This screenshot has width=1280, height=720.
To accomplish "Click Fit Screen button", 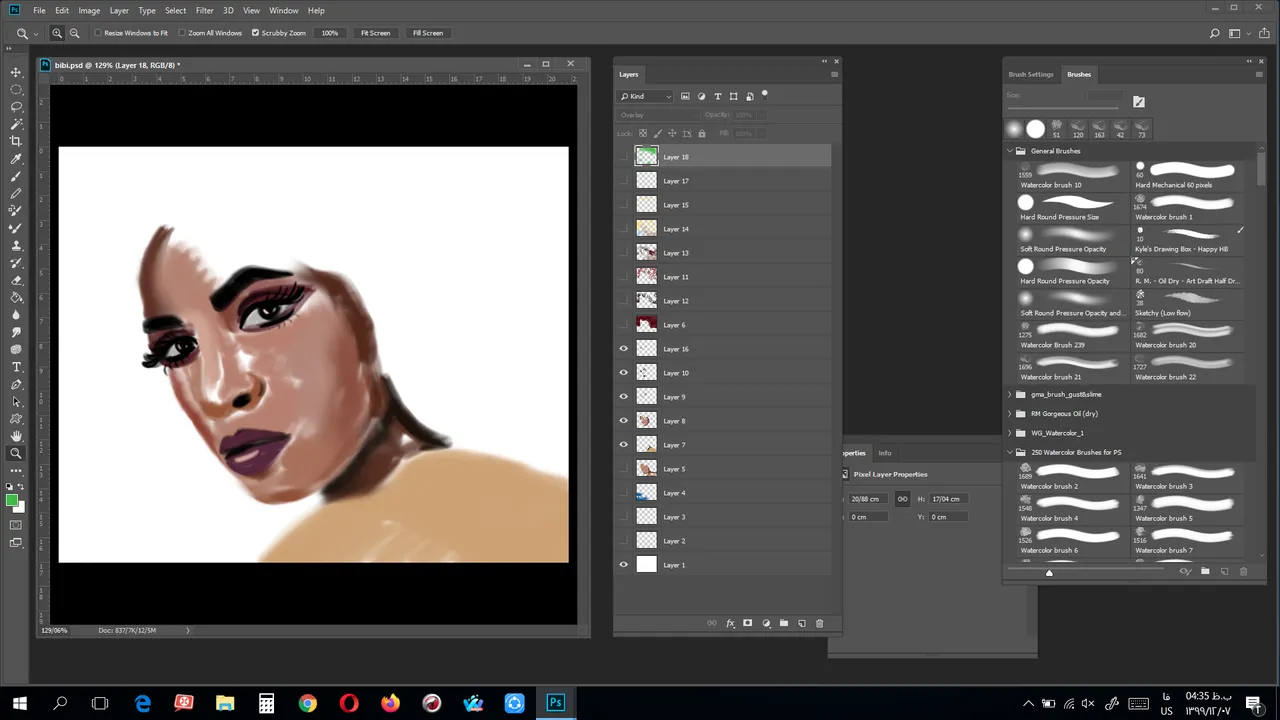I will [375, 33].
